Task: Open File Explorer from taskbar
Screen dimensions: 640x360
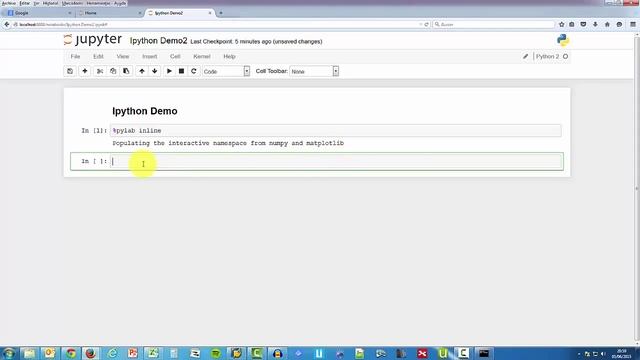Action: pos(29,353)
